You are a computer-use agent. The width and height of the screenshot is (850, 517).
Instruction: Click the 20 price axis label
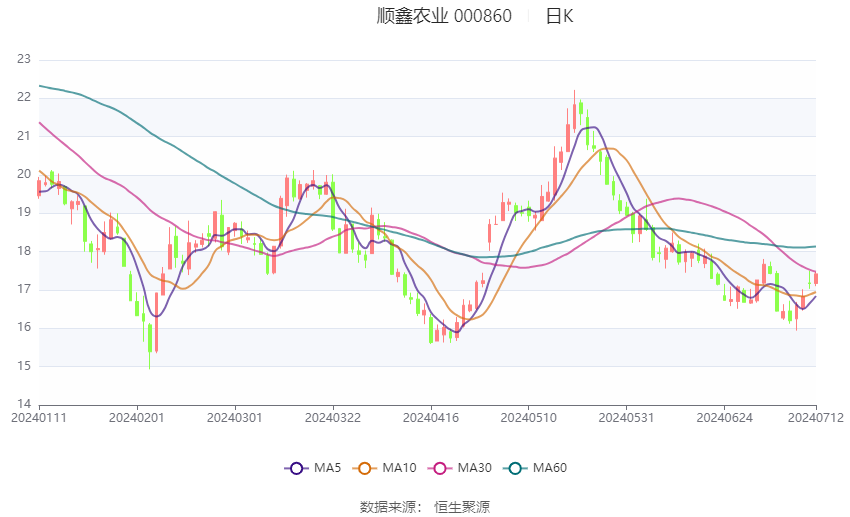[24, 174]
